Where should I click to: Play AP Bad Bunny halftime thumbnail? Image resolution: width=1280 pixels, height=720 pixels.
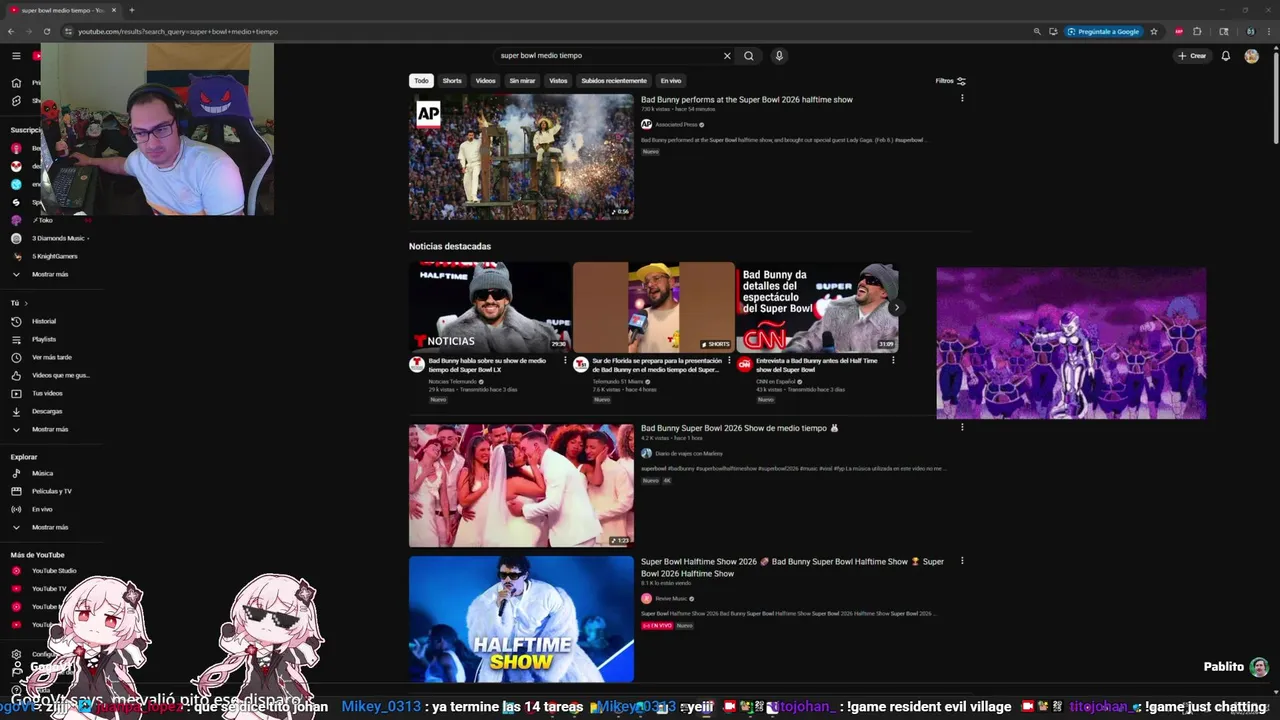click(x=521, y=157)
